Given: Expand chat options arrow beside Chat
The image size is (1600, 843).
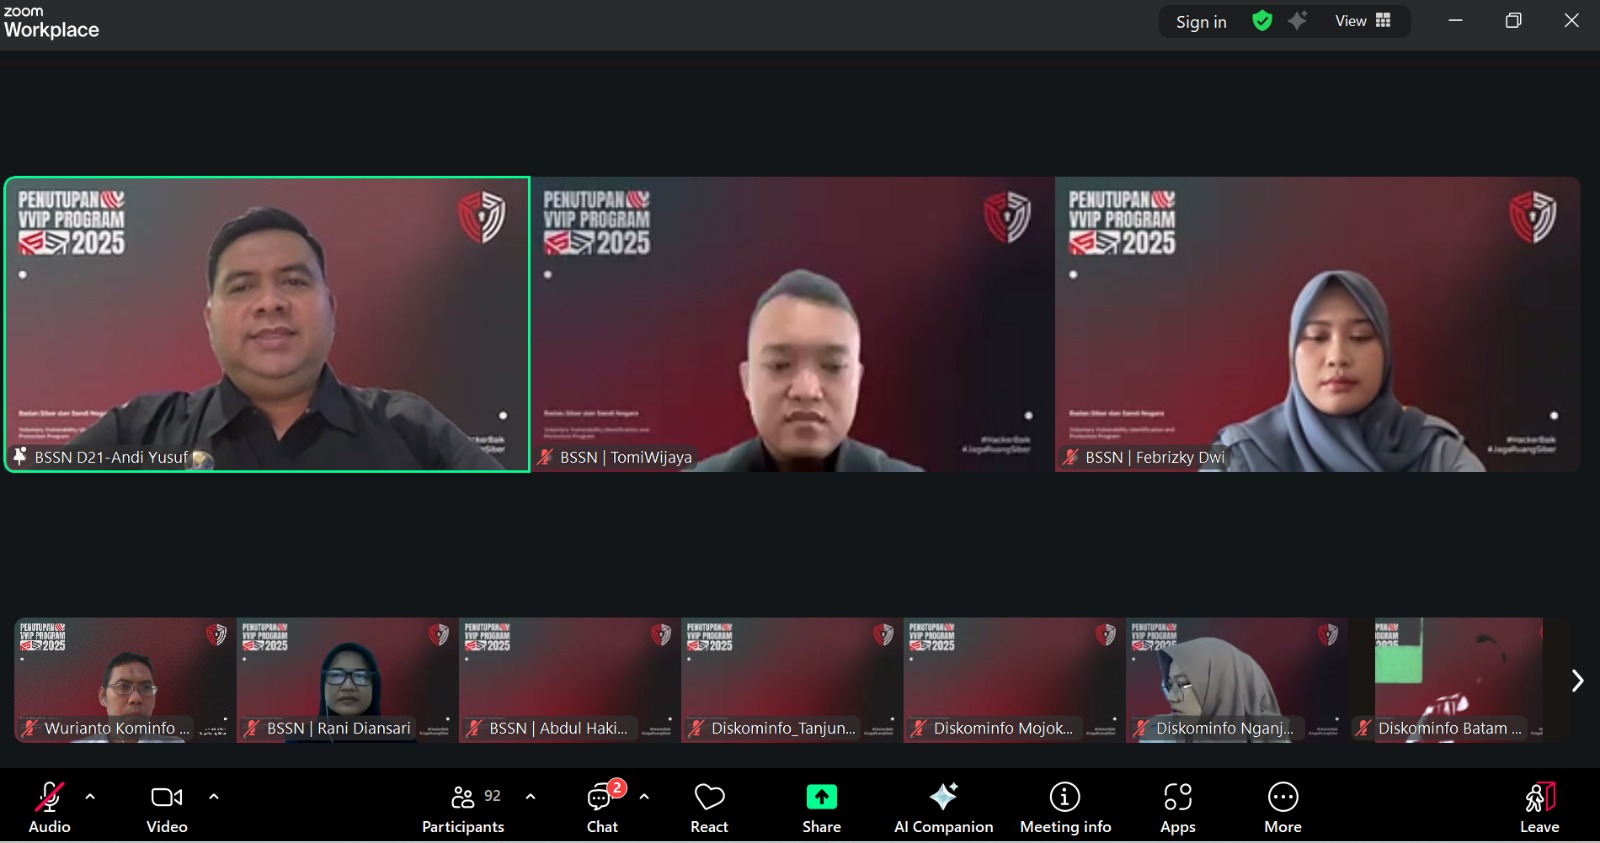Looking at the screenshot, I should click(x=644, y=797).
